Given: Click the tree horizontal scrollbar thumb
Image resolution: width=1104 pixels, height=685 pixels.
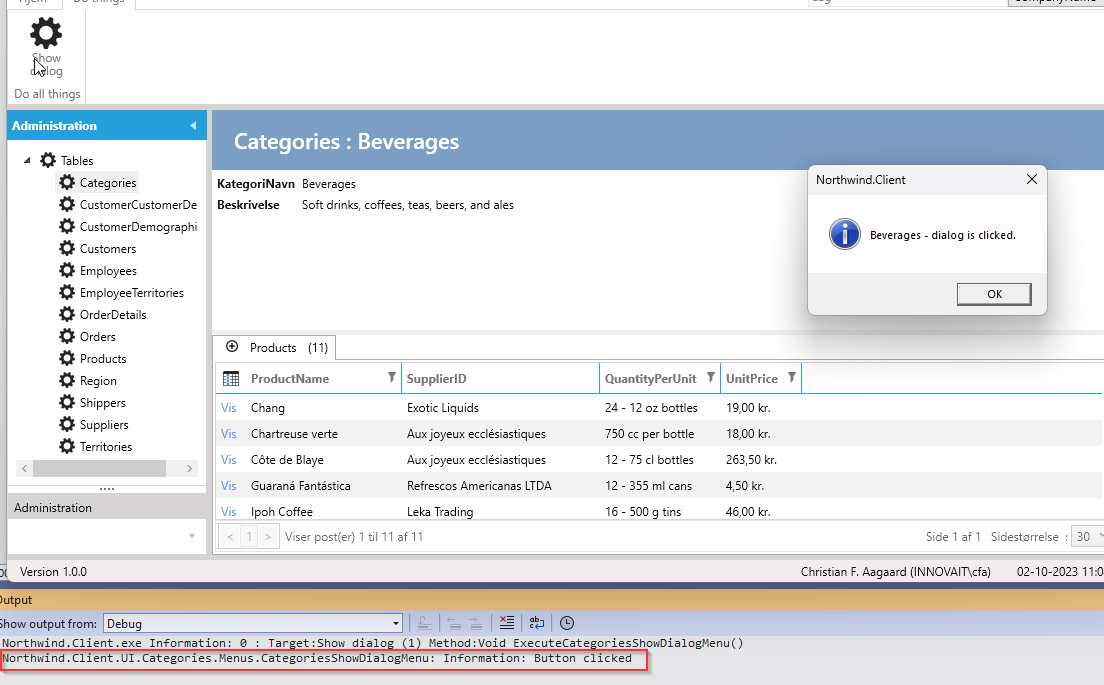Looking at the screenshot, I should point(99,468).
